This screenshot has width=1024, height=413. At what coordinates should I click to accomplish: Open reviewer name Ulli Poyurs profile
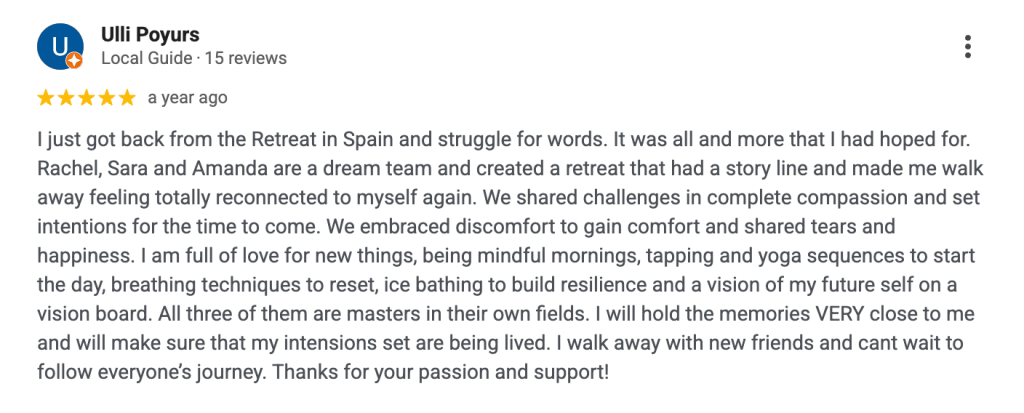tap(150, 35)
